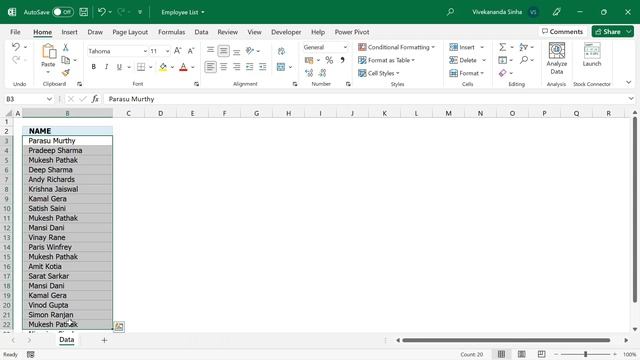Apply Bold formatting

93,67
